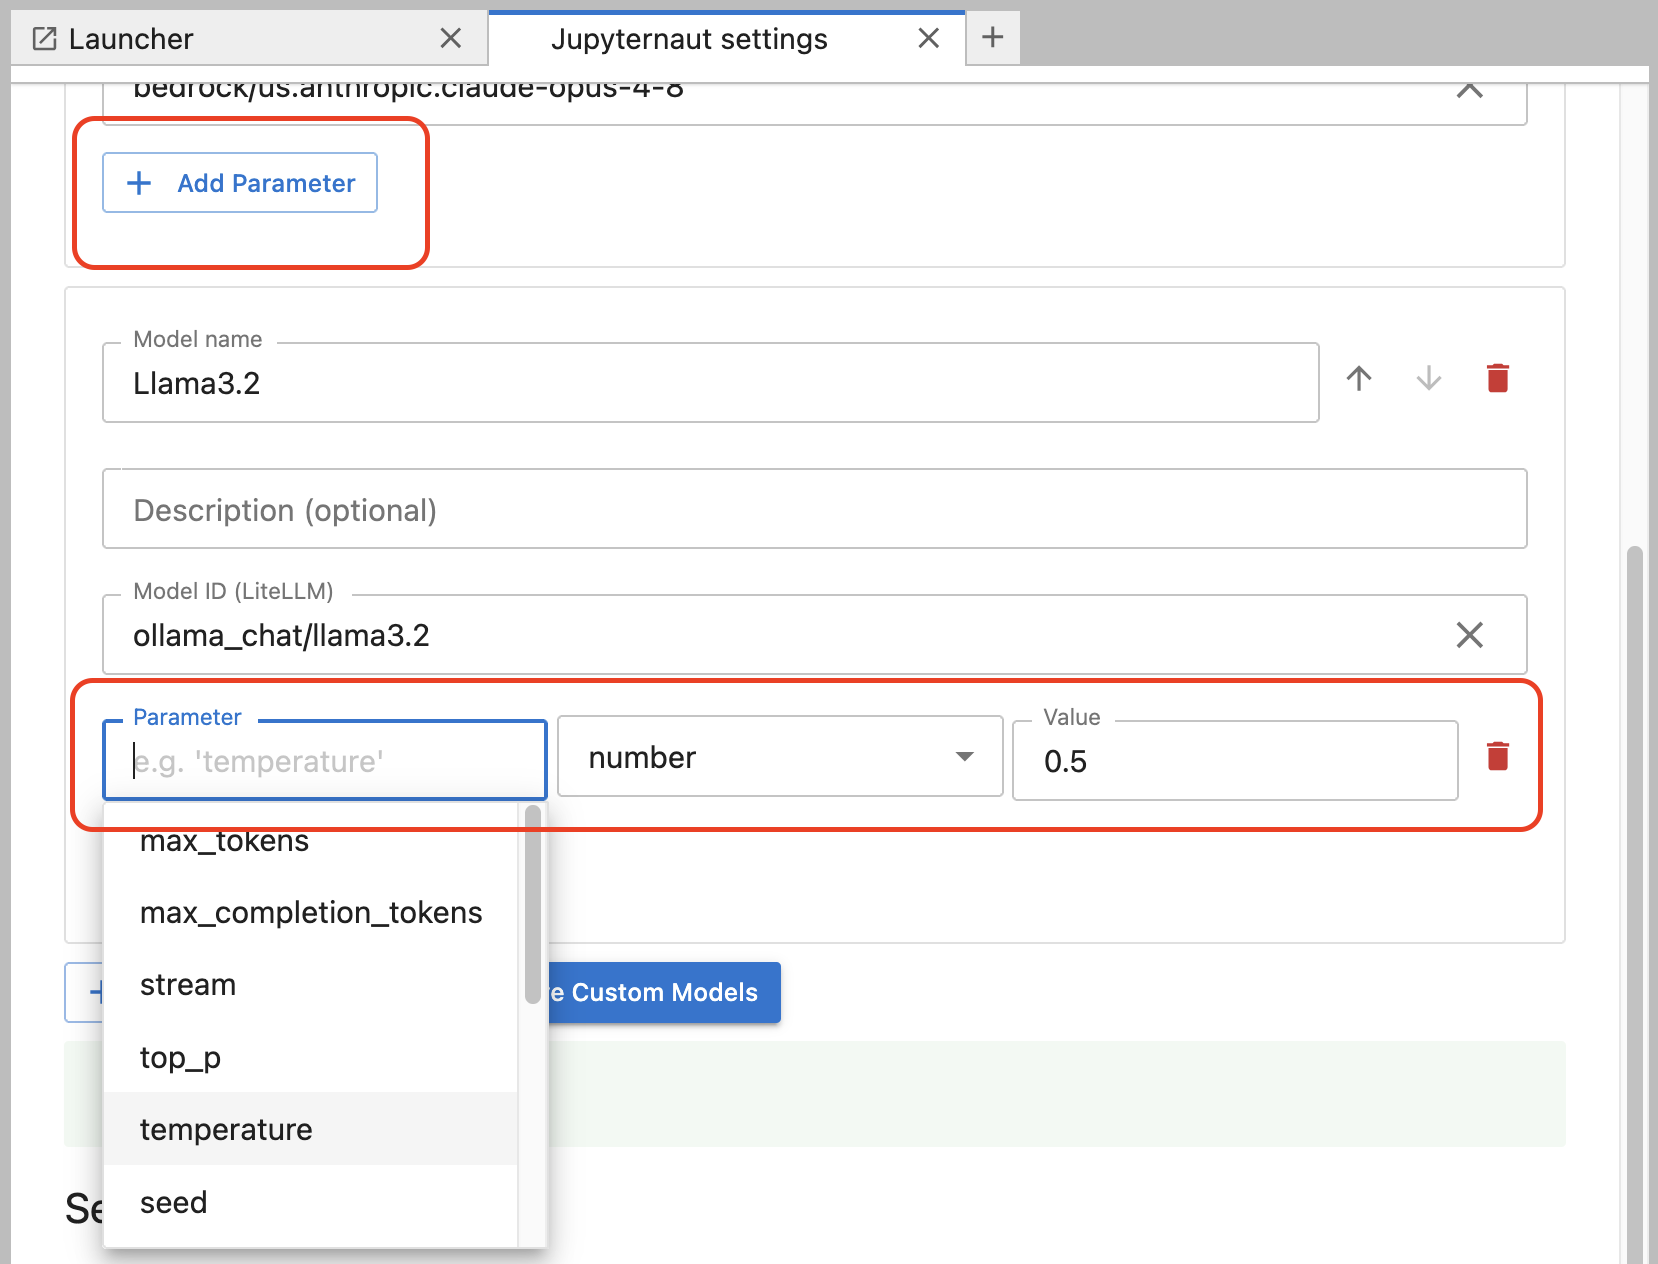Pick temperature from the parameter list
This screenshot has width=1658, height=1264.
point(311,1129)
